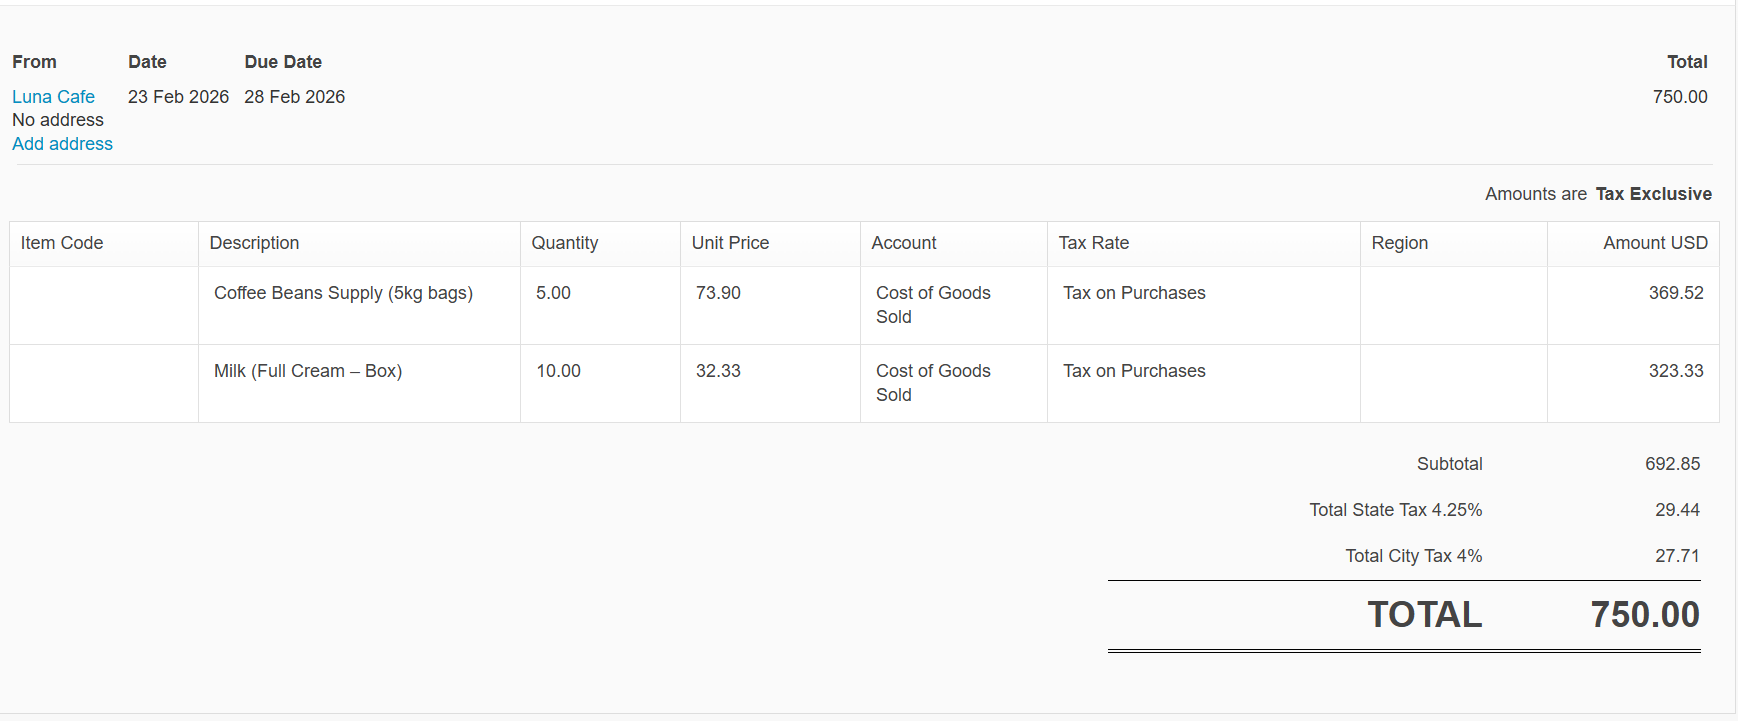Click the Item Code column header

click(x=62, y=243)
